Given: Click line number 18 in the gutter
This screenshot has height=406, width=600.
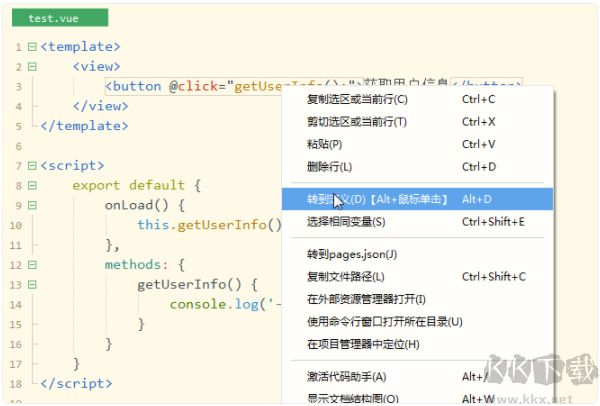Looking at the screenshot, I should (x=16, y=384).
